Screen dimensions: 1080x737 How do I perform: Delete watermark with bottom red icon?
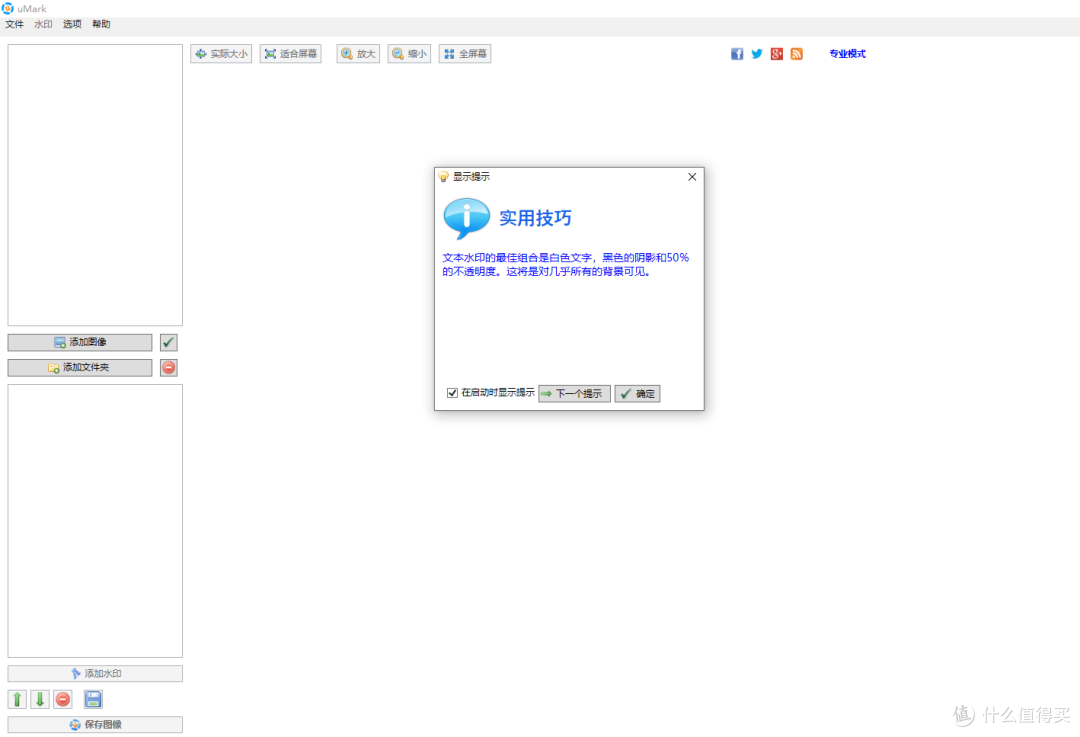pos(63,700)
